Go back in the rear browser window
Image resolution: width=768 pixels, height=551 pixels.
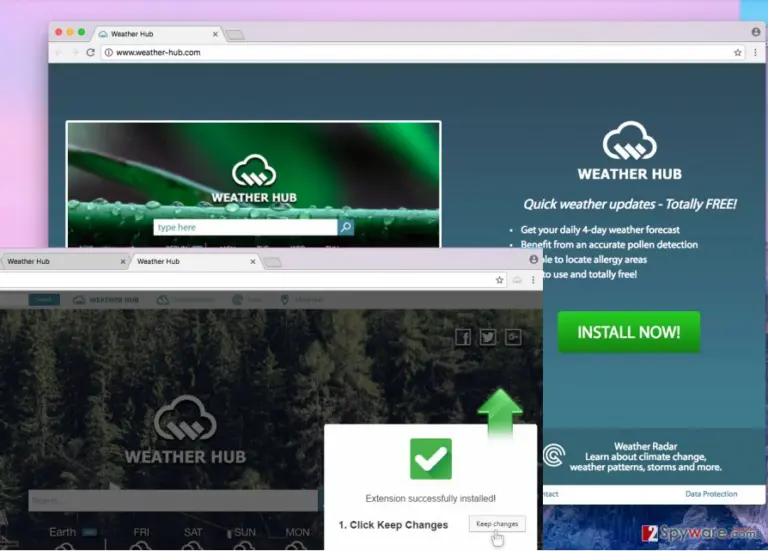[x=59, y=52]
